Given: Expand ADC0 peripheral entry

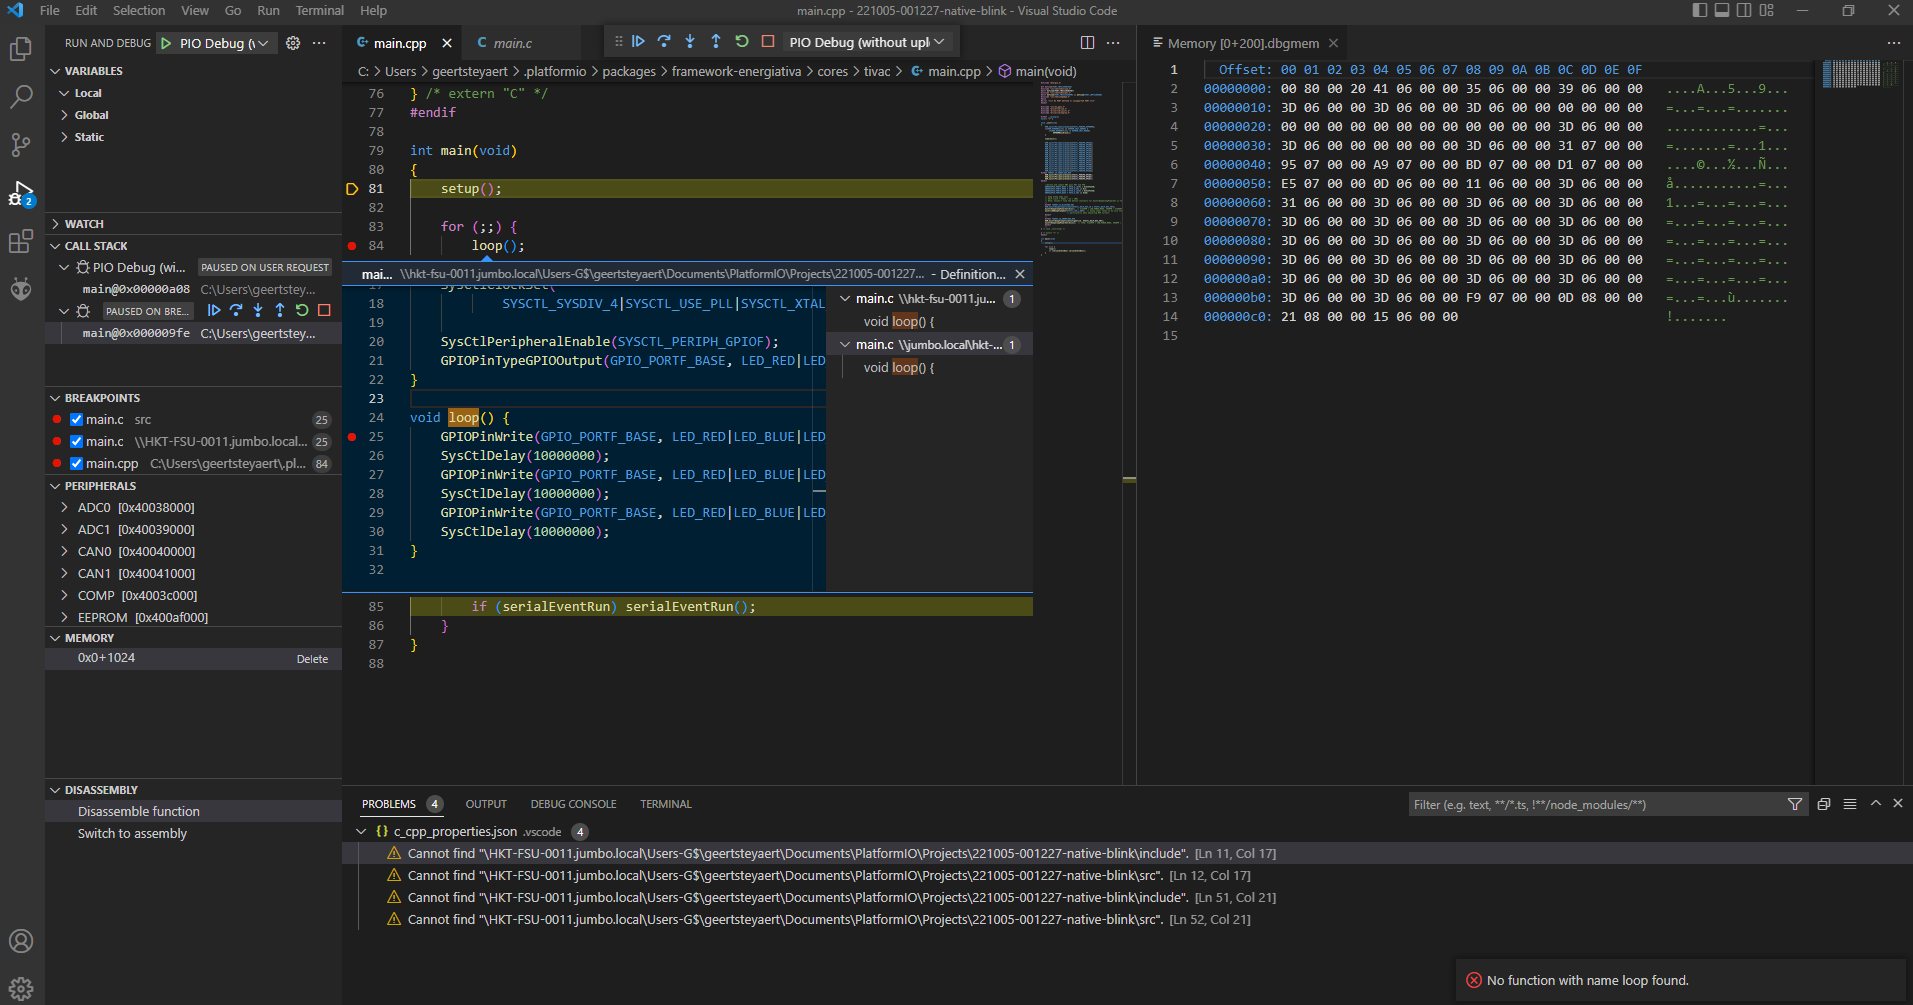Looking at the screenshot, I should point(64,508).
